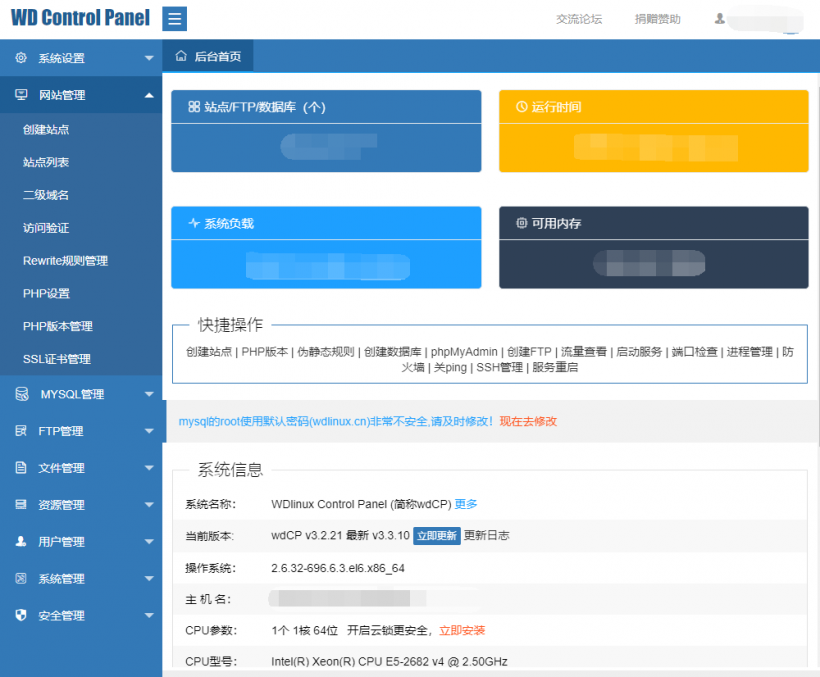This screenshot has height=677, width=820.
Task: Expand the 安全管理 menu arrow
Action: click(x=149, y=616)
